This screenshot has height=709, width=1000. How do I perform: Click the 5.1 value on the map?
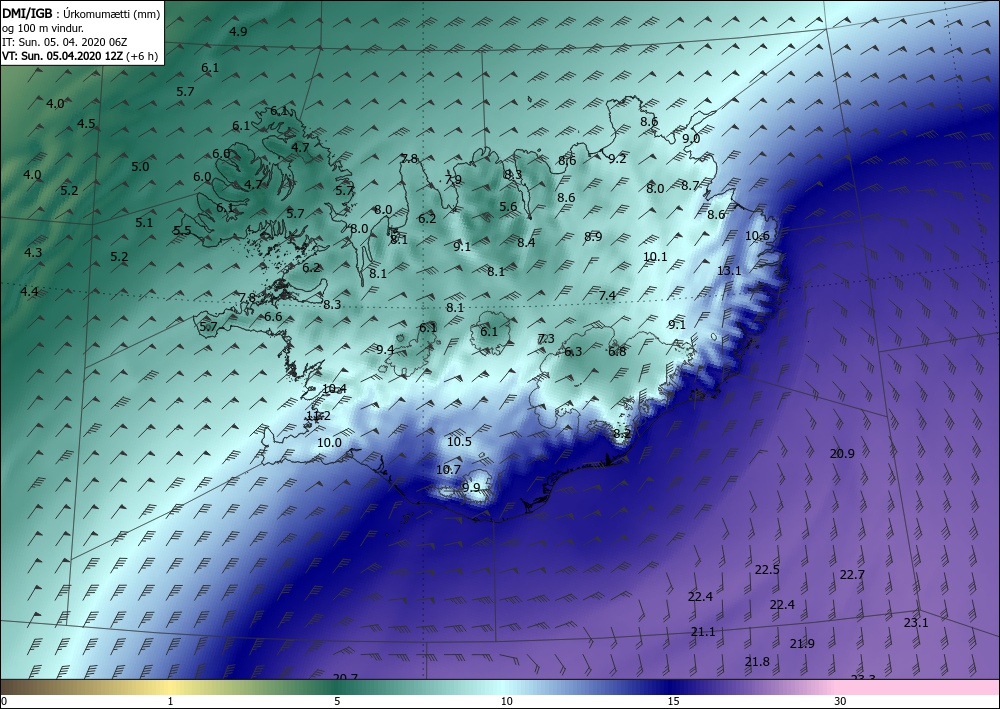click(x=144, y=223)
